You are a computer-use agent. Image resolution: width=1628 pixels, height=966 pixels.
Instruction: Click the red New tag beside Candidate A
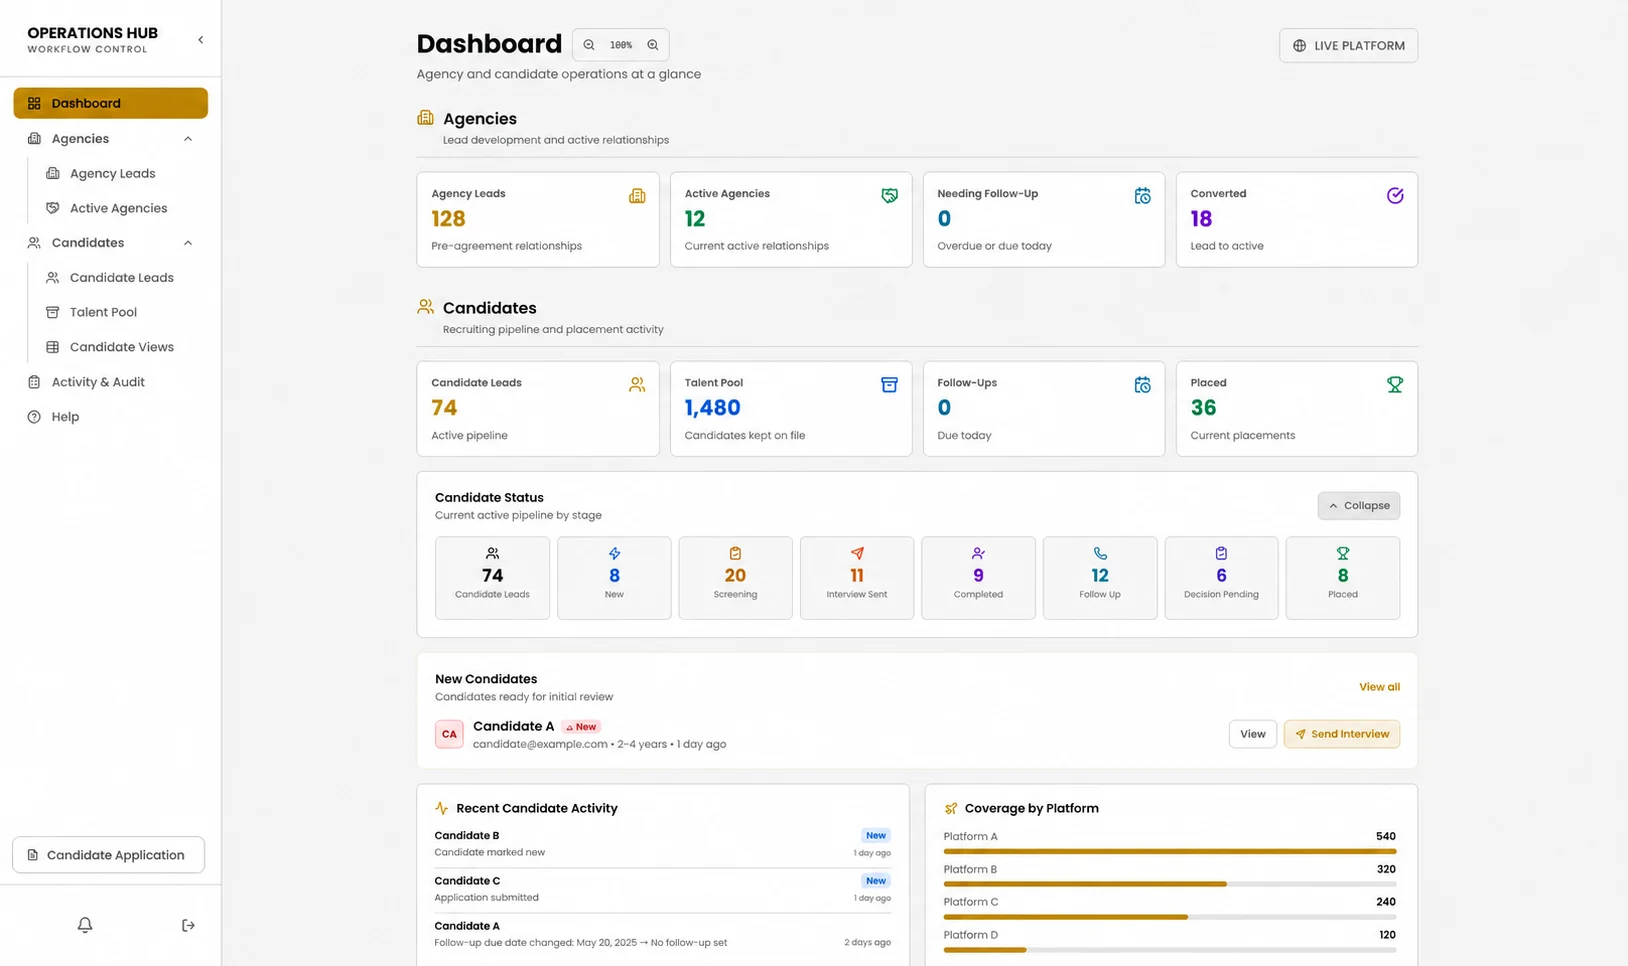581,727
